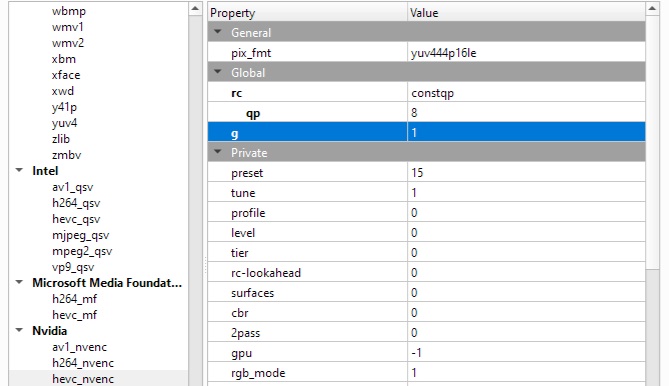669x386 pixels.
Task: Click the property panel scroll-up arrow
Action: click(x=652, y=9)
